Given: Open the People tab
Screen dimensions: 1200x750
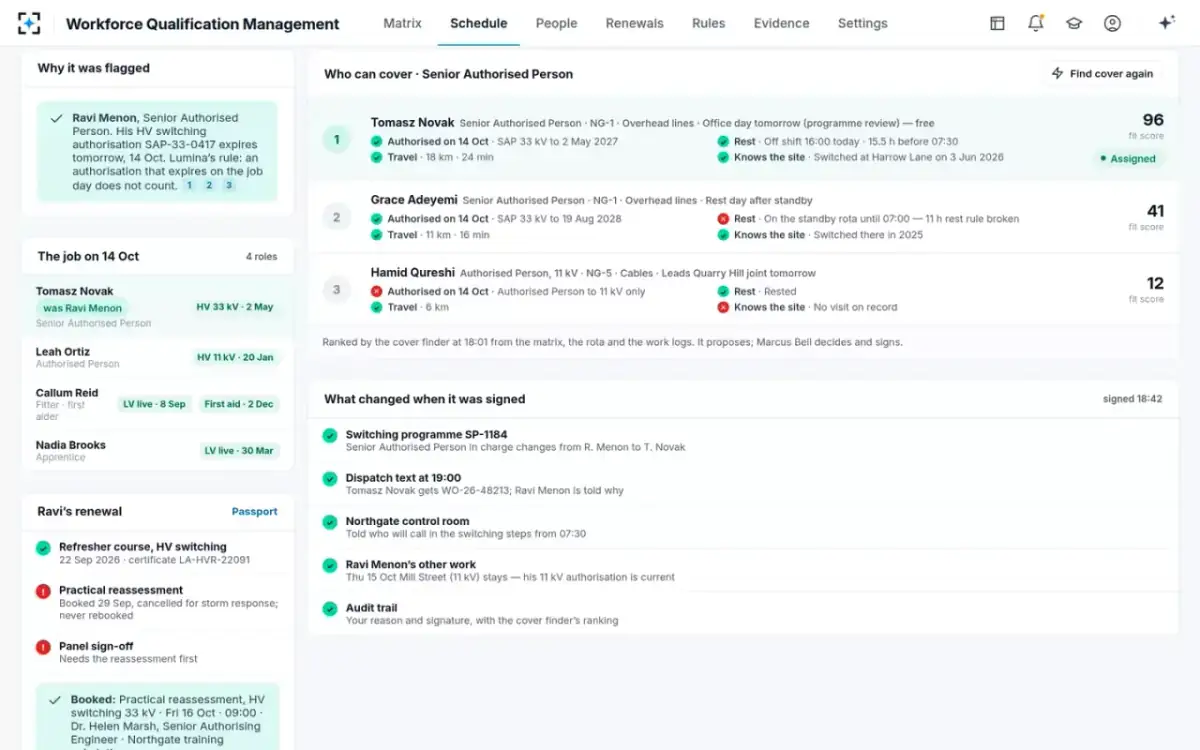Looking at the screenshot, I should pos(556,23).
